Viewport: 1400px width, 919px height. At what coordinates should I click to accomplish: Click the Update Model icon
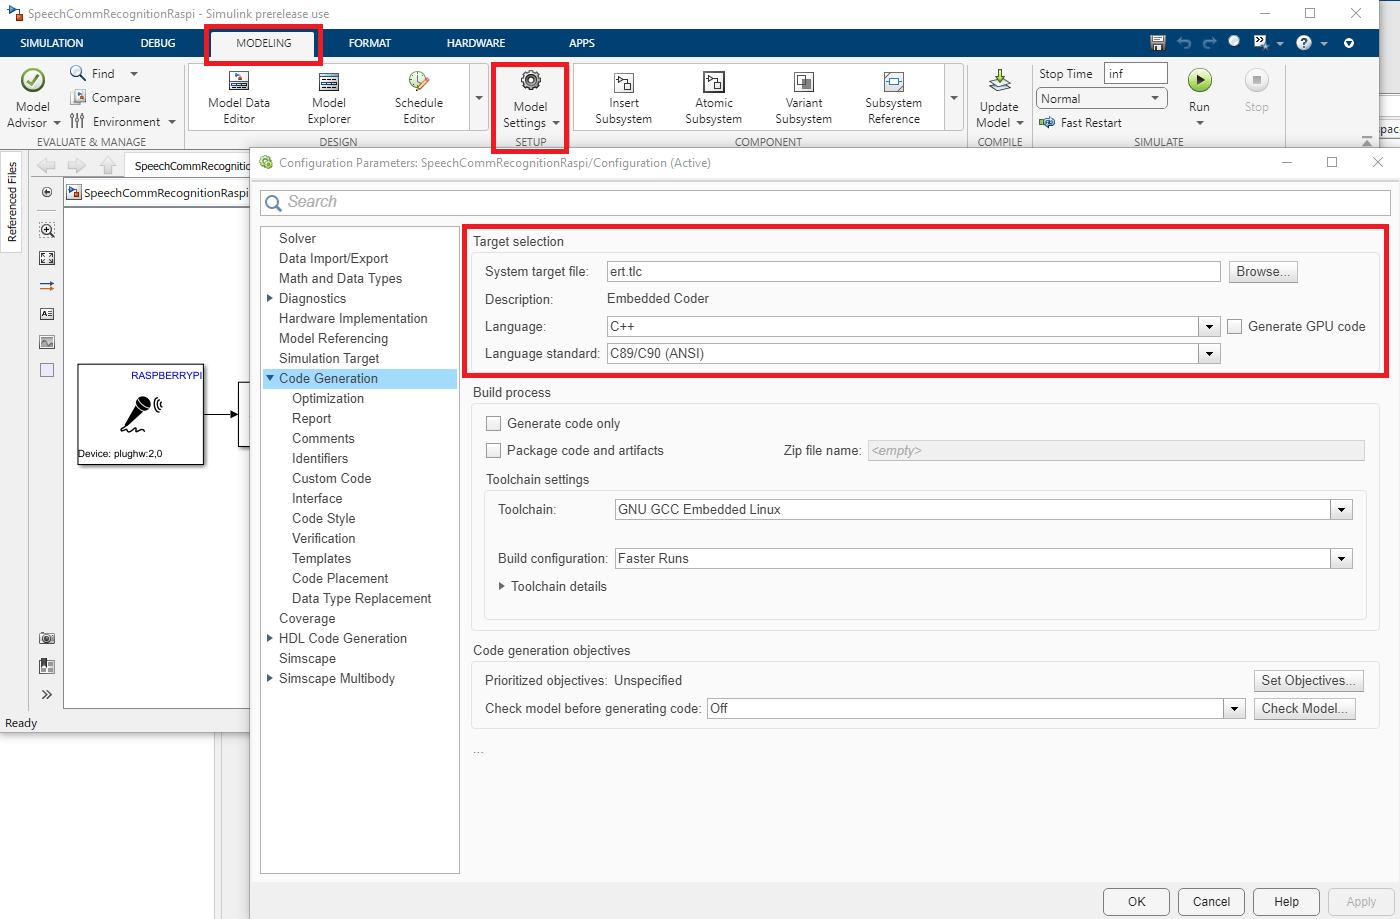coord(999,82)
